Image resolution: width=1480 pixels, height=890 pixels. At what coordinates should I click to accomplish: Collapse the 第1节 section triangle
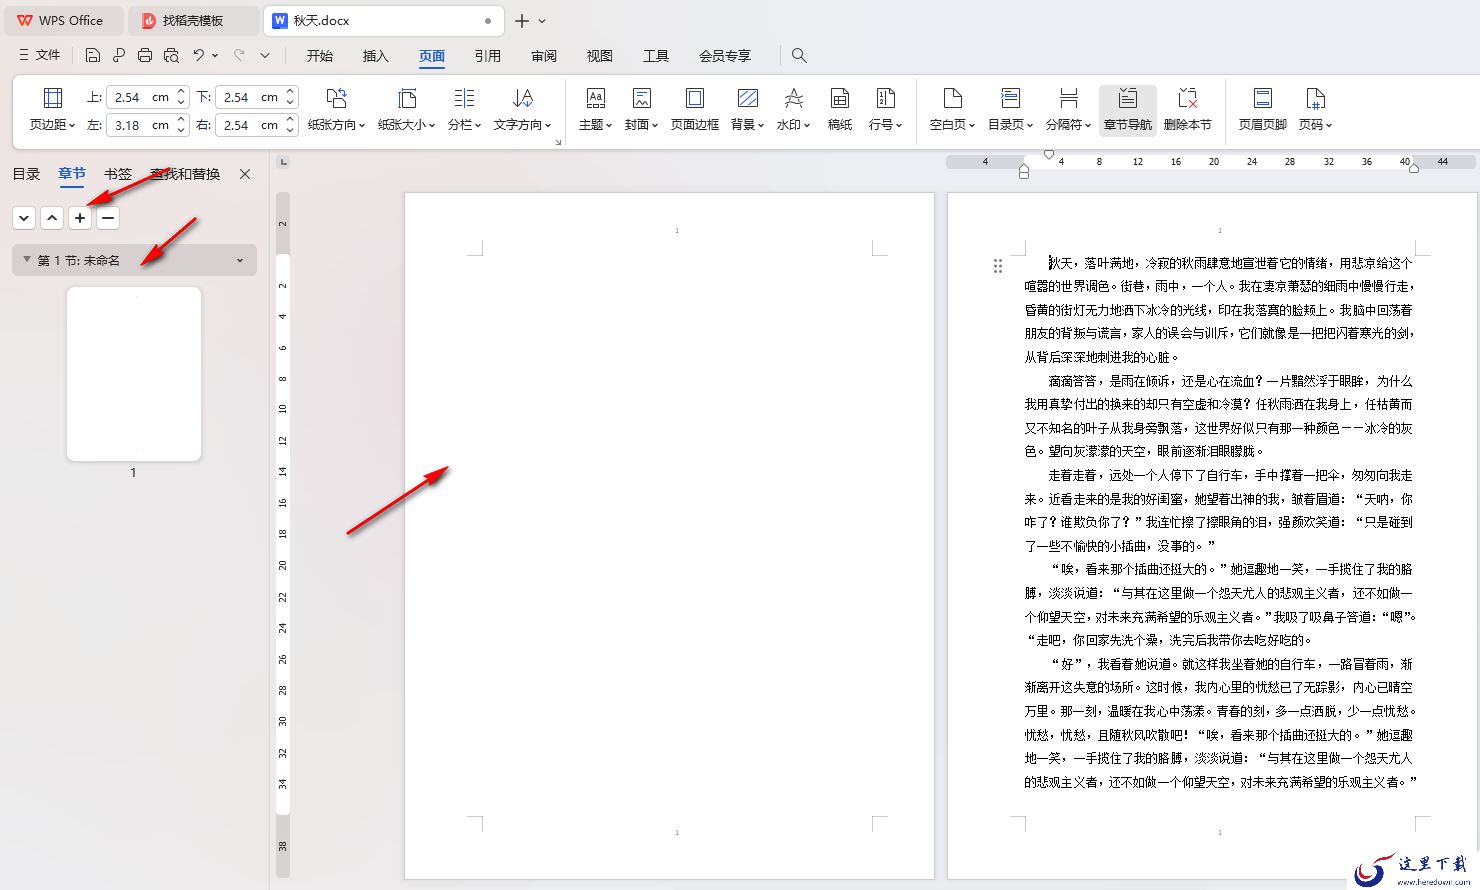coord(27,260)
